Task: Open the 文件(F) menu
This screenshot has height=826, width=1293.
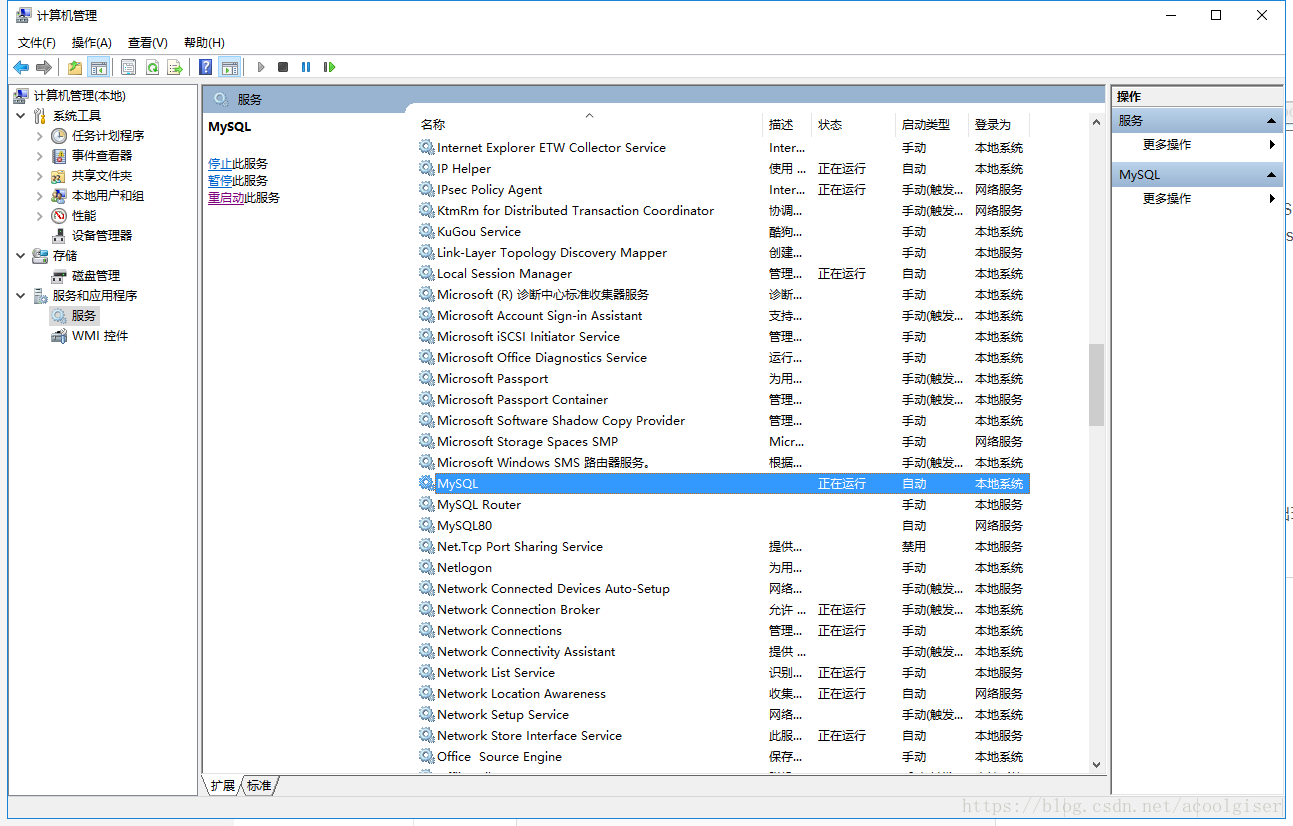Action: coord(37,42)
